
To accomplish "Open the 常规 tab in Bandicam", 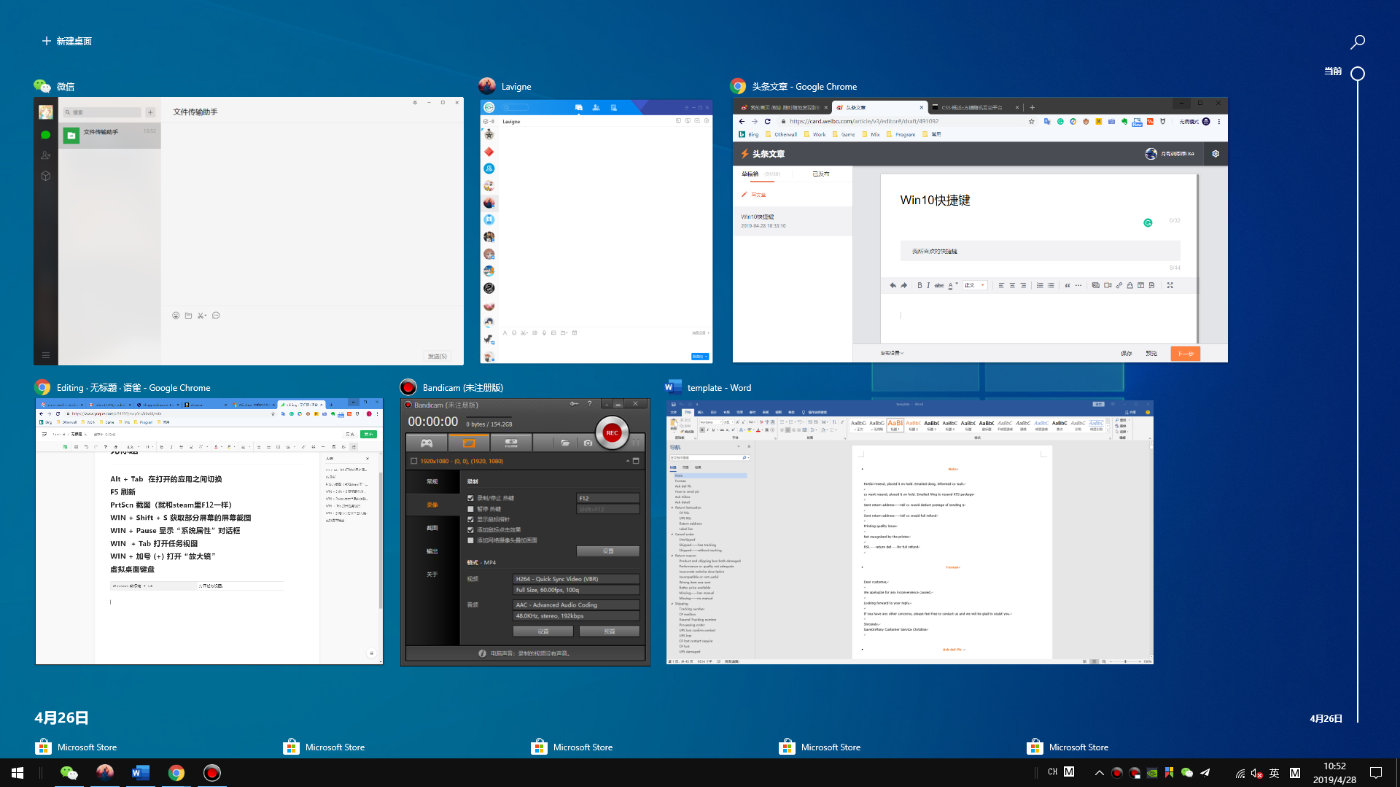I will coord(432,482).
